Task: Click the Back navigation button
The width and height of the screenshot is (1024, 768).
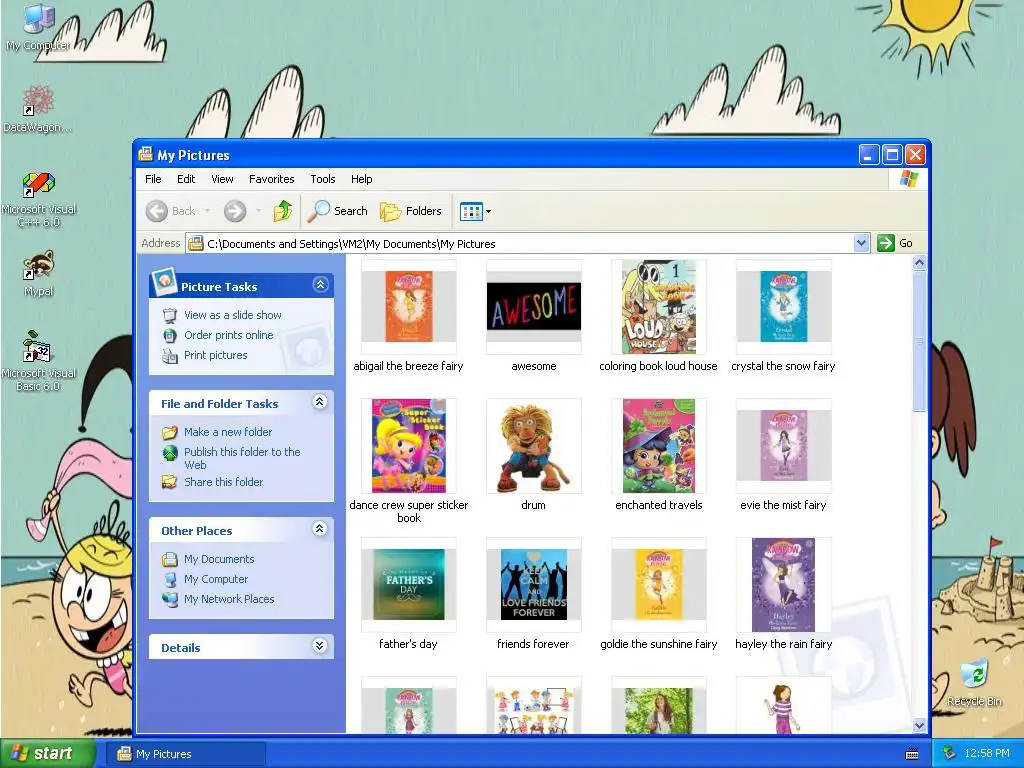Action: click(x=170, y=211)
